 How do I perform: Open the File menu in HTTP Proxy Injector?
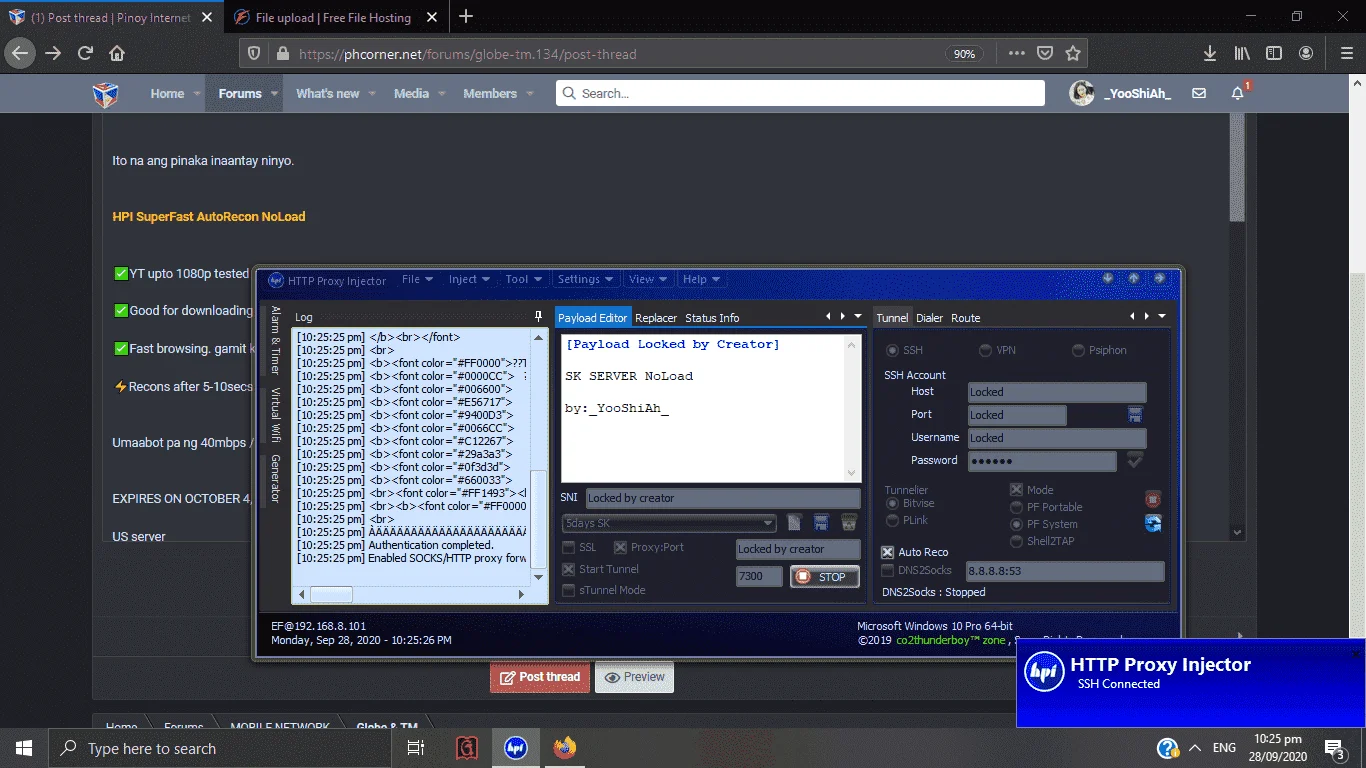pos(417,280)
